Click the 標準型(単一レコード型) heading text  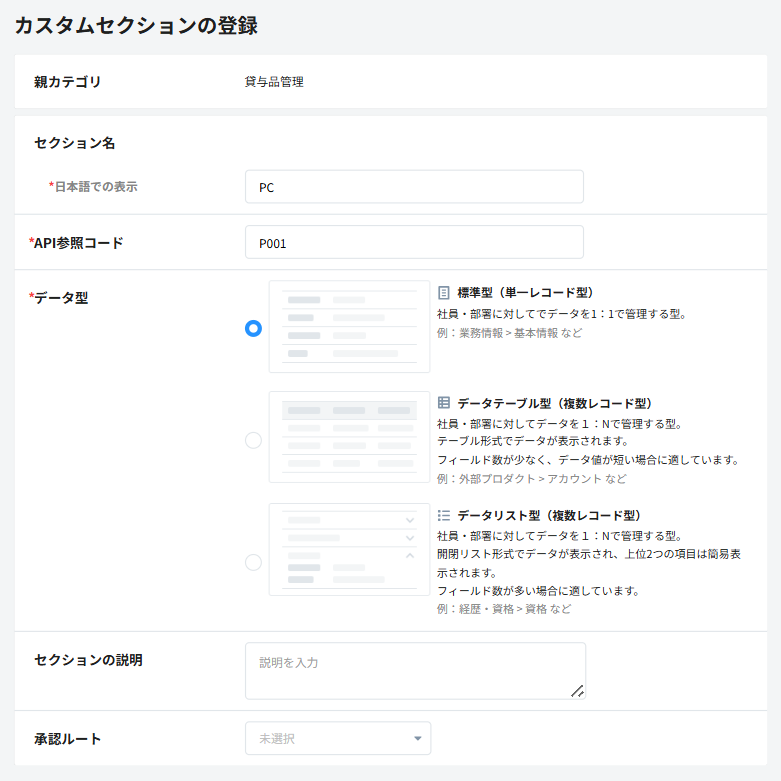[x=525, y=293]
